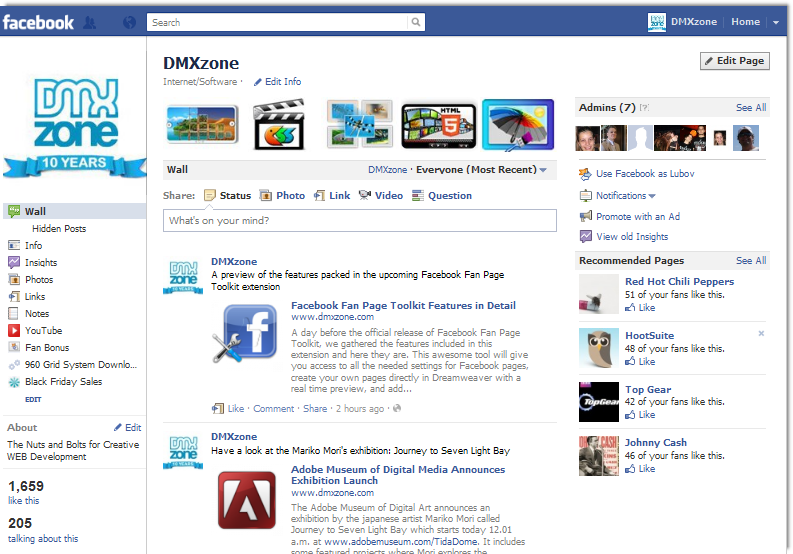This screenshot has height=554, width=793.
Task: Open Wall in left sidebar
Action: click(75, 211)
